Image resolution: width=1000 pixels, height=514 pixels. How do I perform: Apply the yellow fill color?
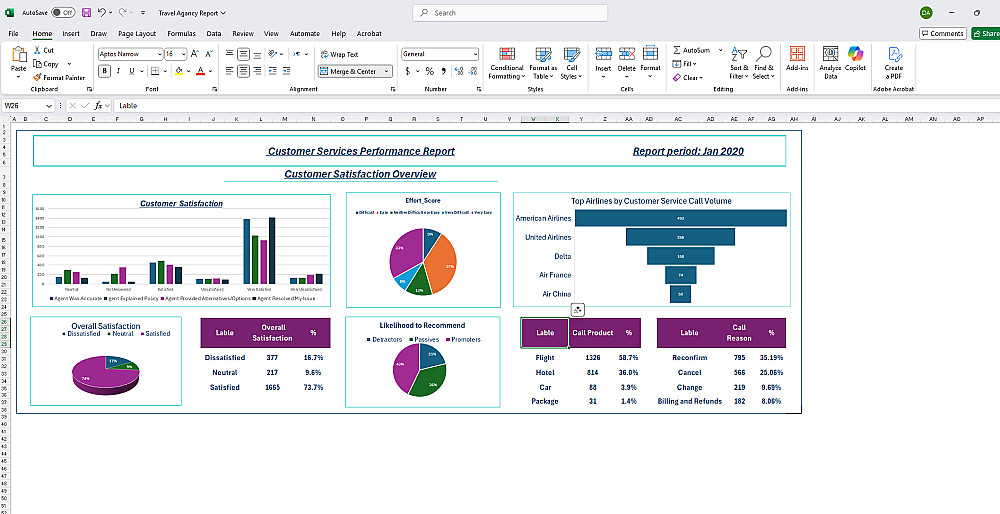click(x=179, y=71)
